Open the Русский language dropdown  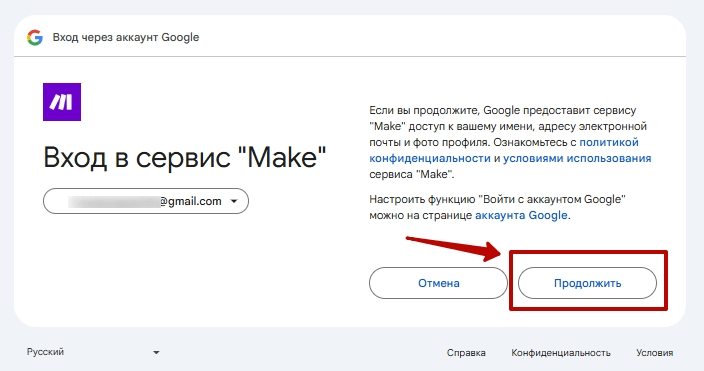[x=93, y=352]
